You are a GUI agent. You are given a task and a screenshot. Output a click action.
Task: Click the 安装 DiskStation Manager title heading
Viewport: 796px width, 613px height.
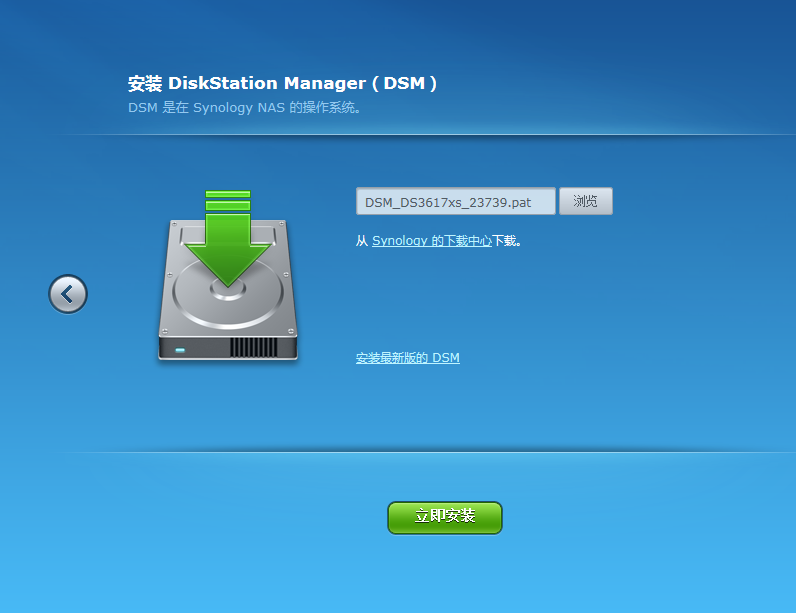click(282, 83)
